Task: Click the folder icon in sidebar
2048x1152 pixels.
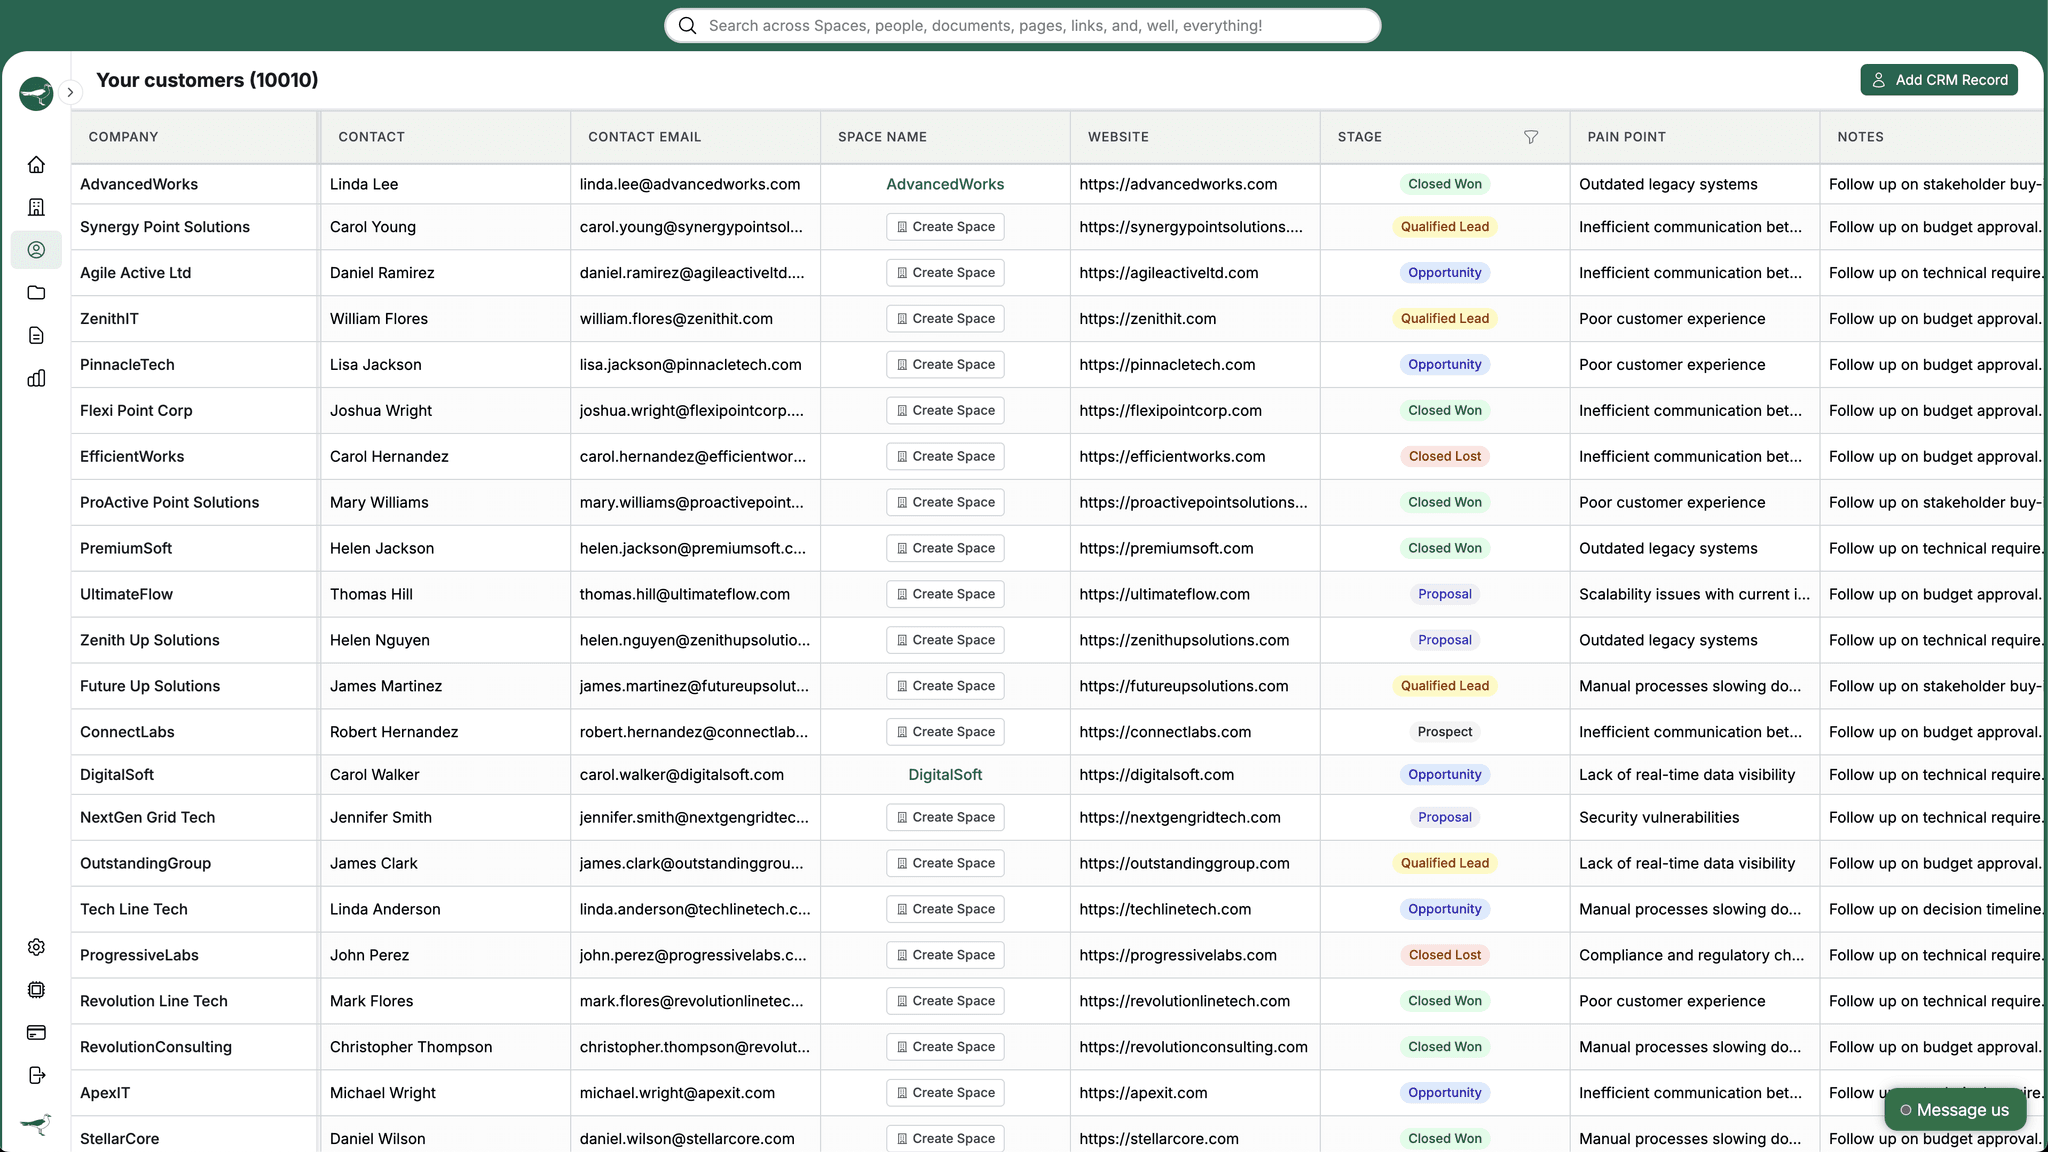Action: [x=36, y=293]
